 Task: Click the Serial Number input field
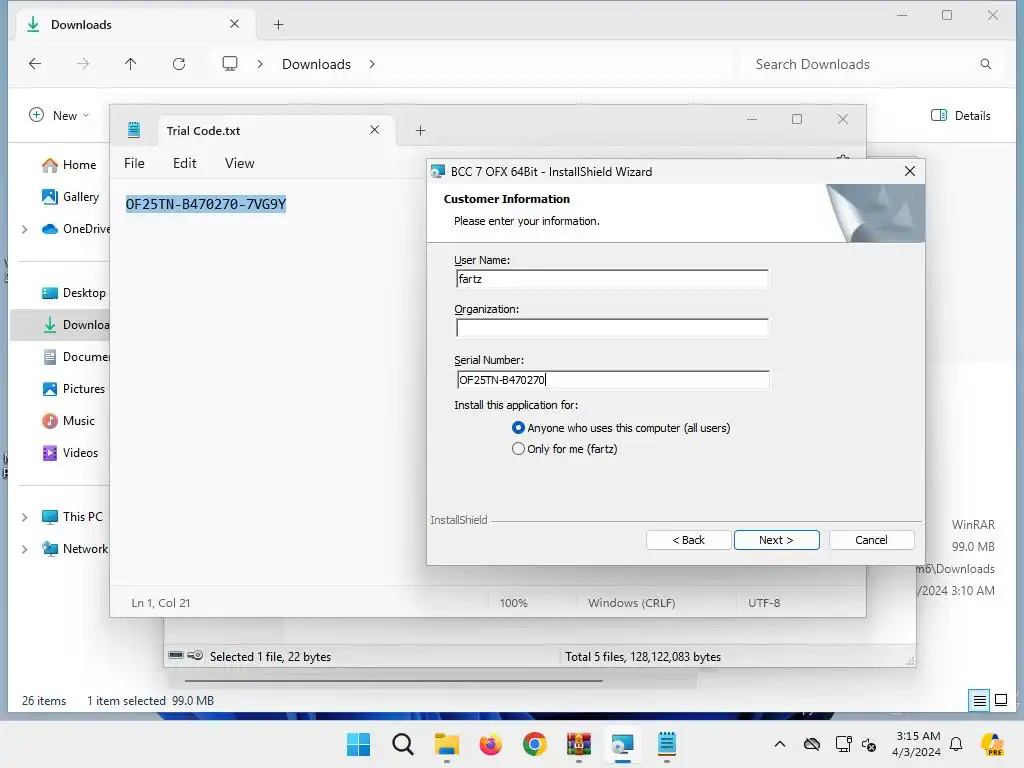click(612, 379)
